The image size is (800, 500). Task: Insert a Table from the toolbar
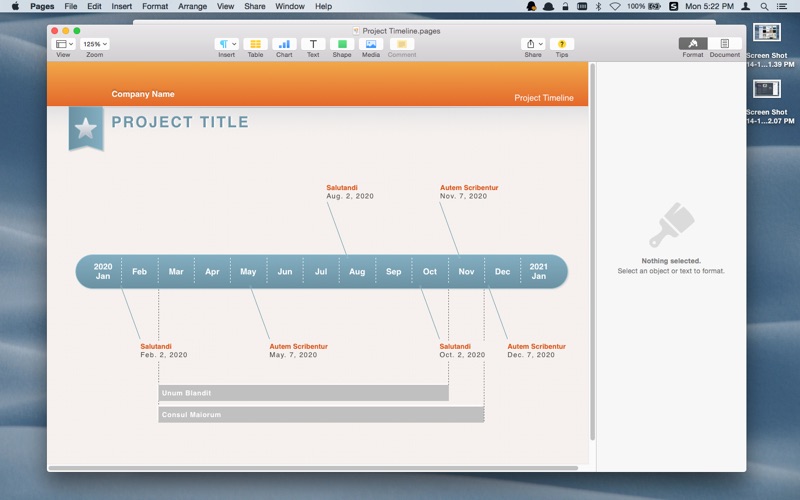pyautogui.click(x=256, y=44)
